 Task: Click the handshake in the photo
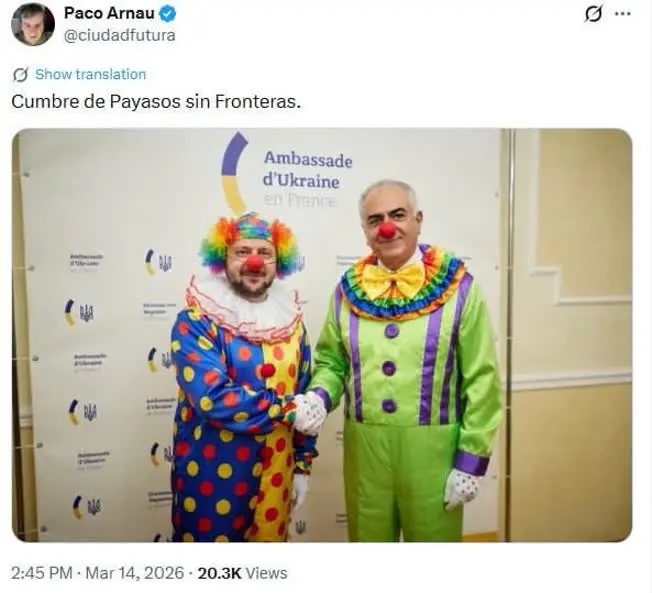coord(309,413)
